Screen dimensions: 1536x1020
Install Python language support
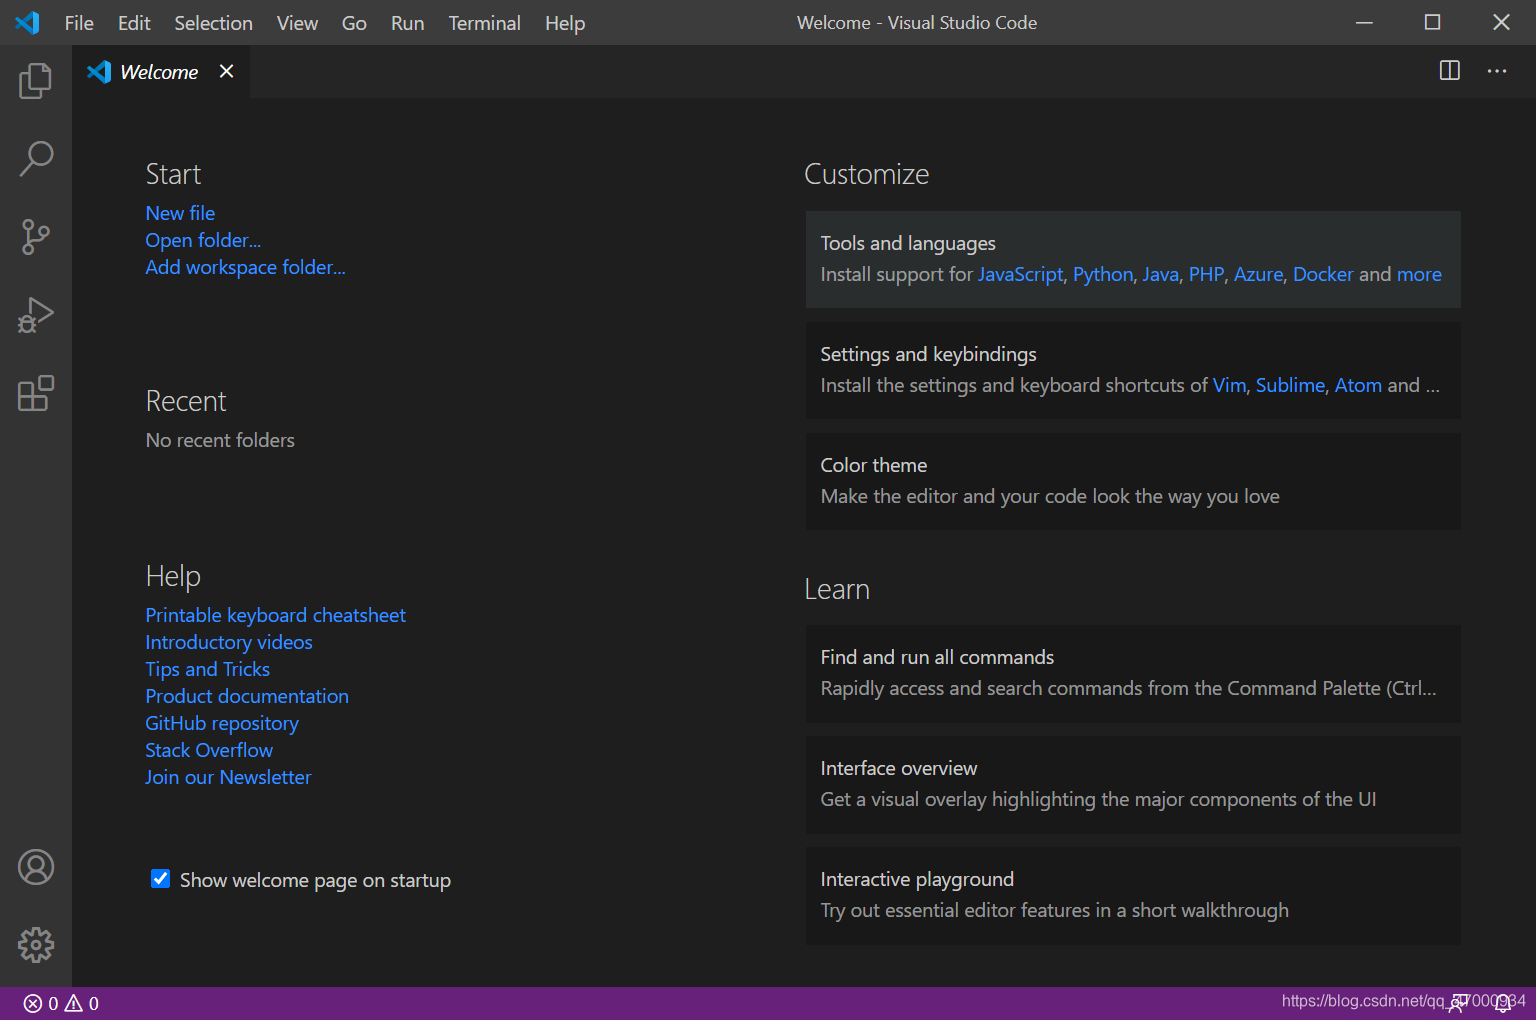(1103, 274)
